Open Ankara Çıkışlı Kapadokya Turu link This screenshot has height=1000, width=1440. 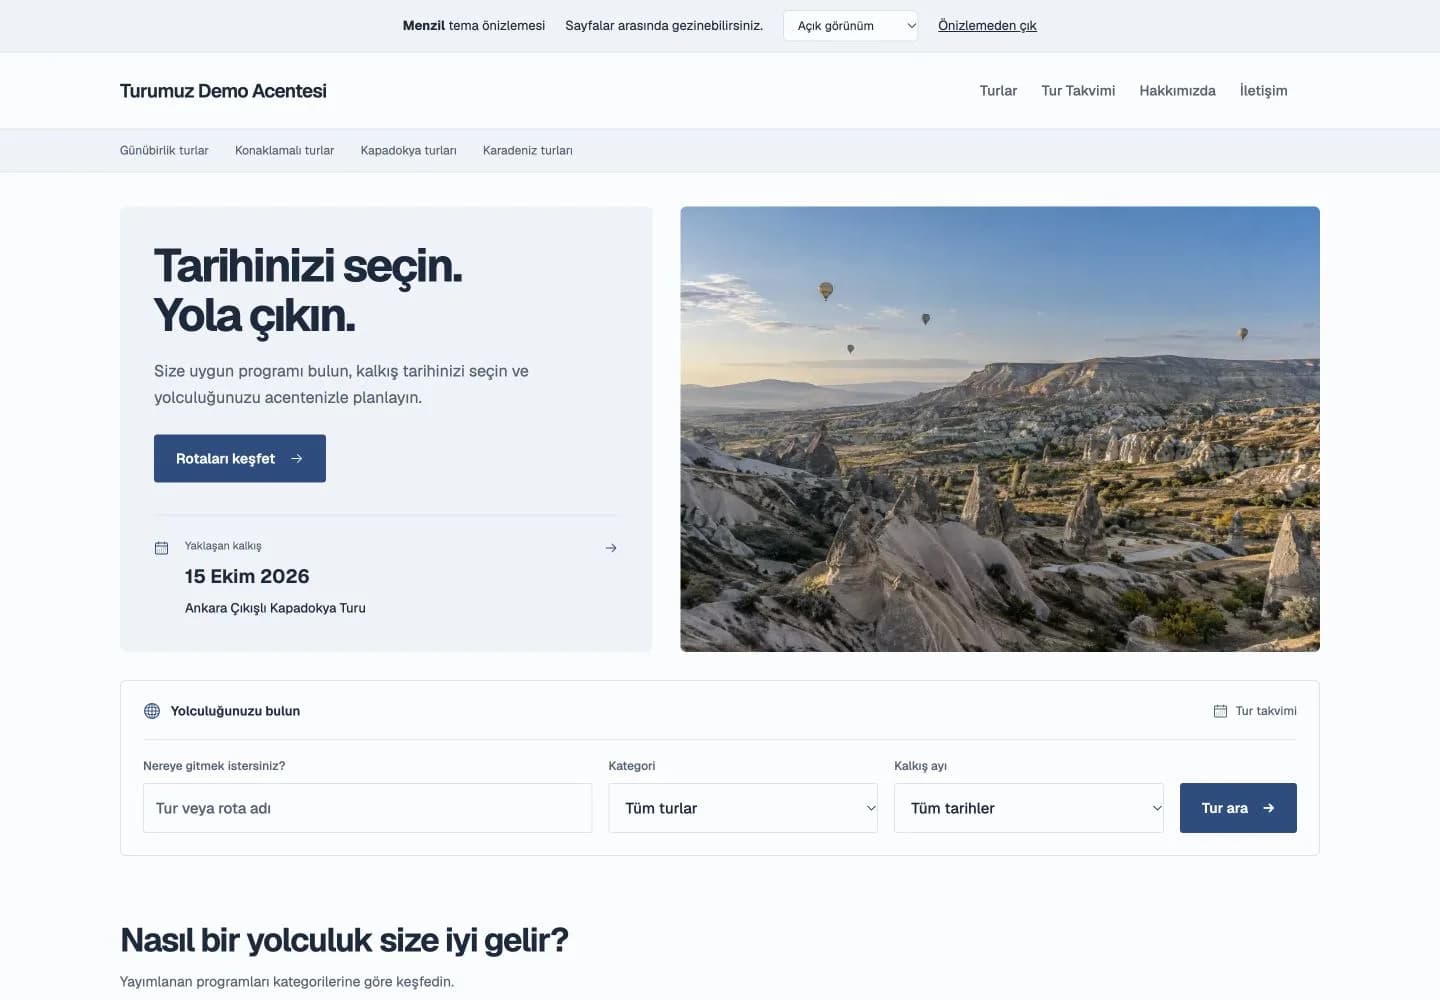tap(275, 608)
